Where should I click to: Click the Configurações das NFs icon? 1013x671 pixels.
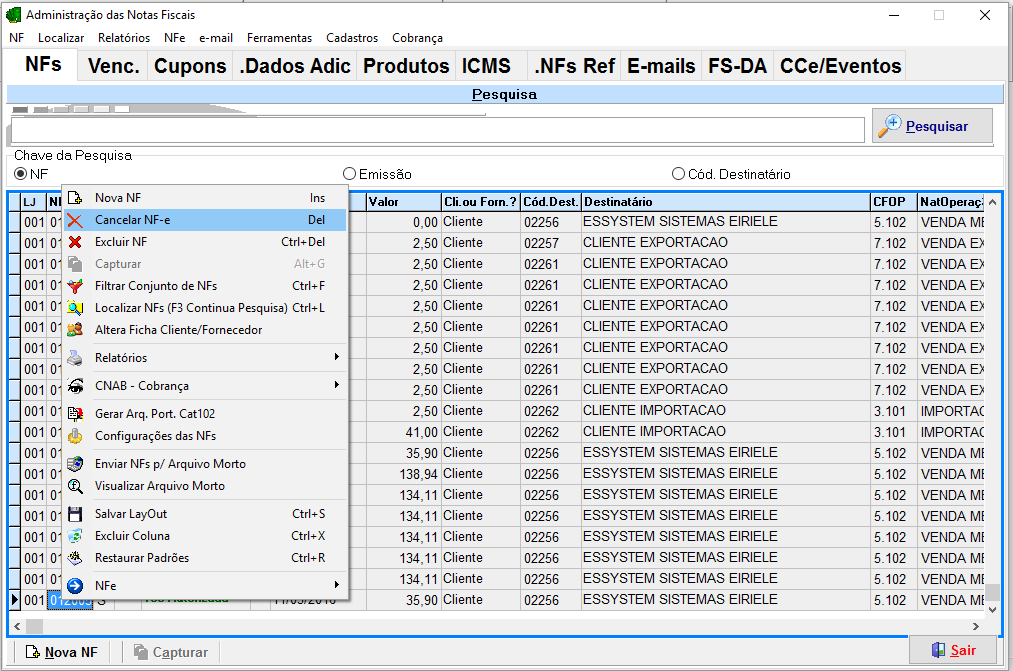coord(75,436)
